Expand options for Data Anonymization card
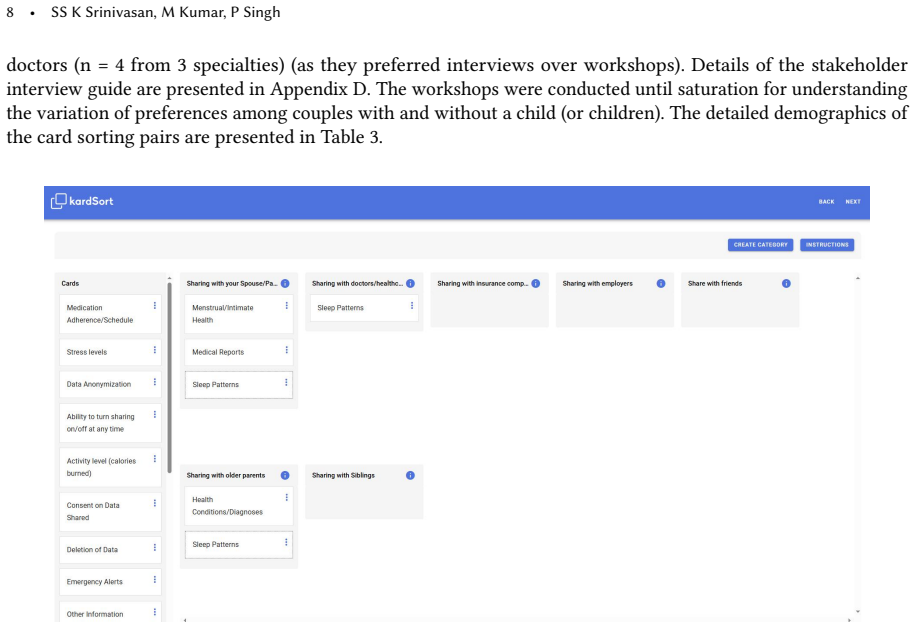Viewport: 916px width, 628px height. [x=155, y=382]
